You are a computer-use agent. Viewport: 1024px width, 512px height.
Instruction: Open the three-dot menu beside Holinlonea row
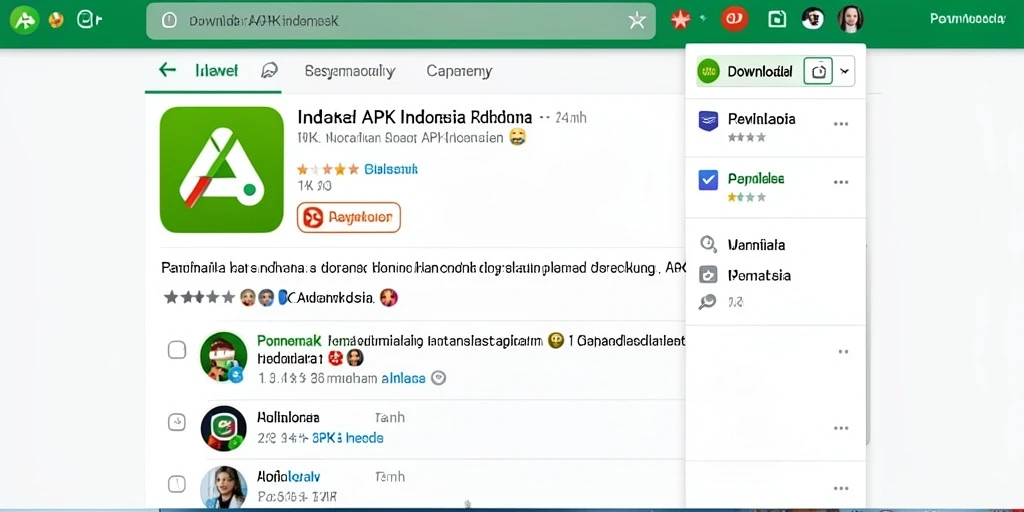[x=841, y=429]
